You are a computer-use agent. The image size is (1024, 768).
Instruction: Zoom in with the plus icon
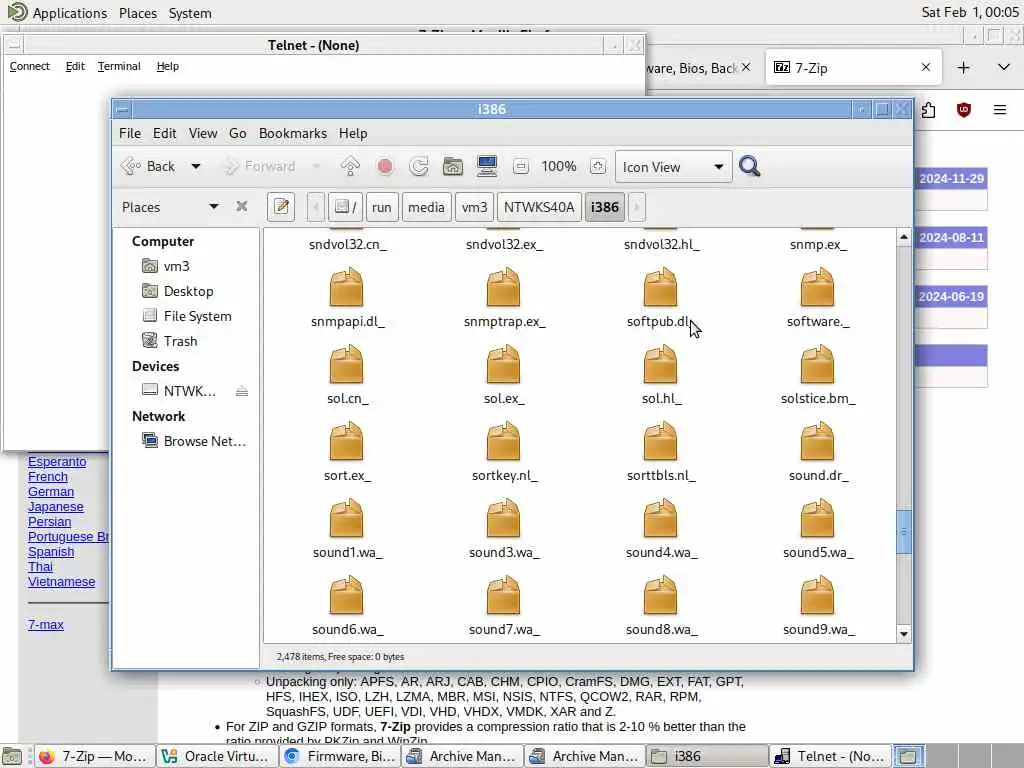(598, 167)
